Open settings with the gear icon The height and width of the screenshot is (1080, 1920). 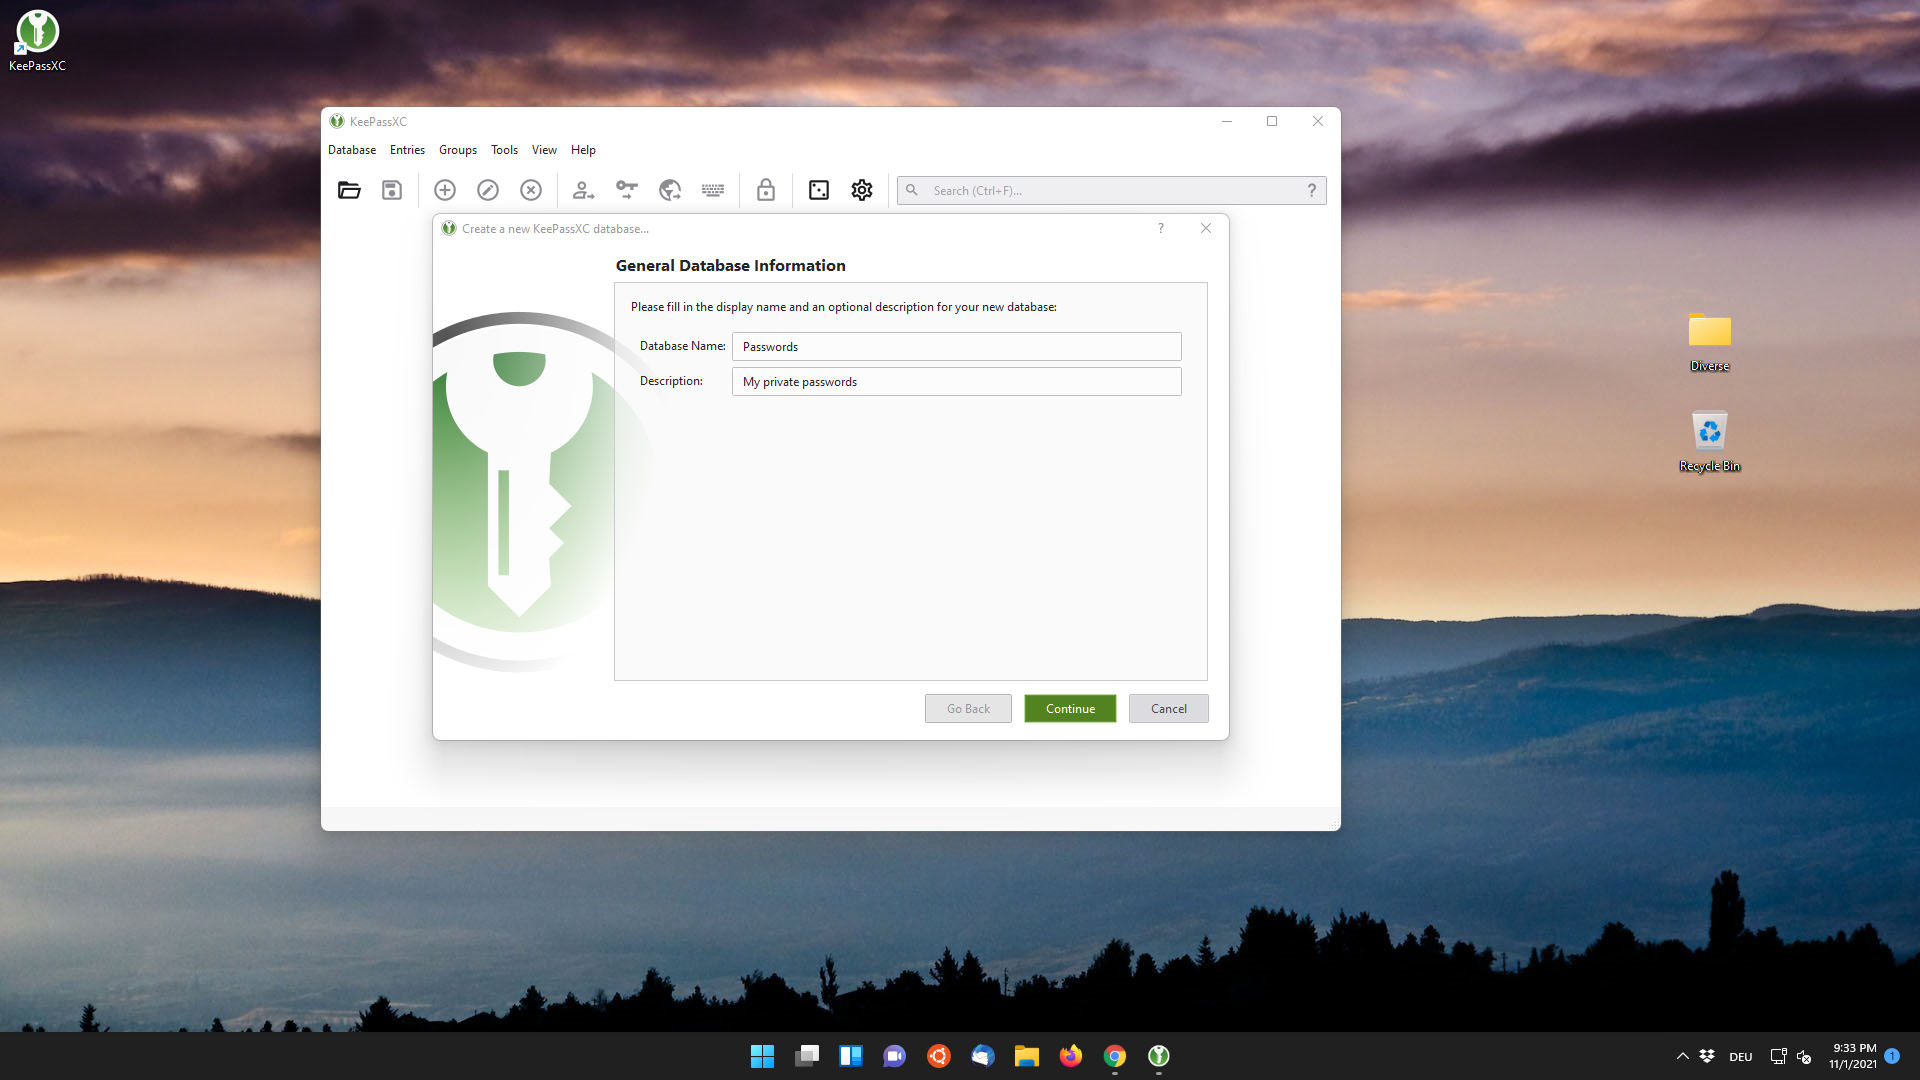862,190
